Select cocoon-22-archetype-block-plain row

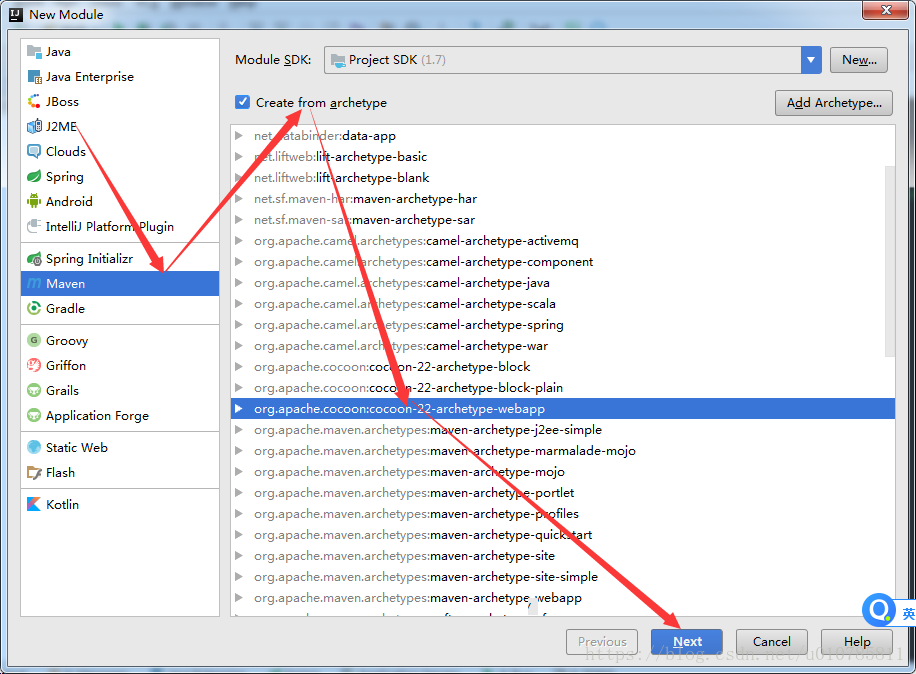pos(563,387)
